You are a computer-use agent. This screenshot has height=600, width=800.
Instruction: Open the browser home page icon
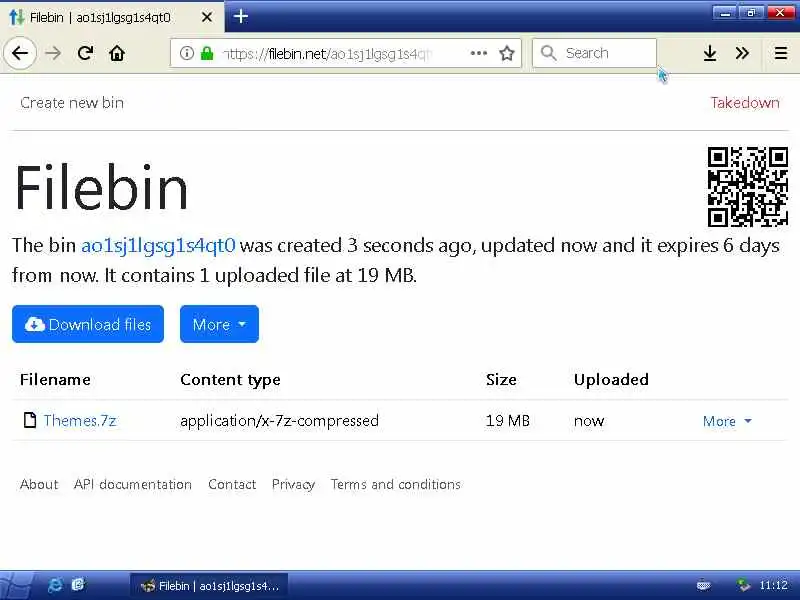tap(117, 53)
